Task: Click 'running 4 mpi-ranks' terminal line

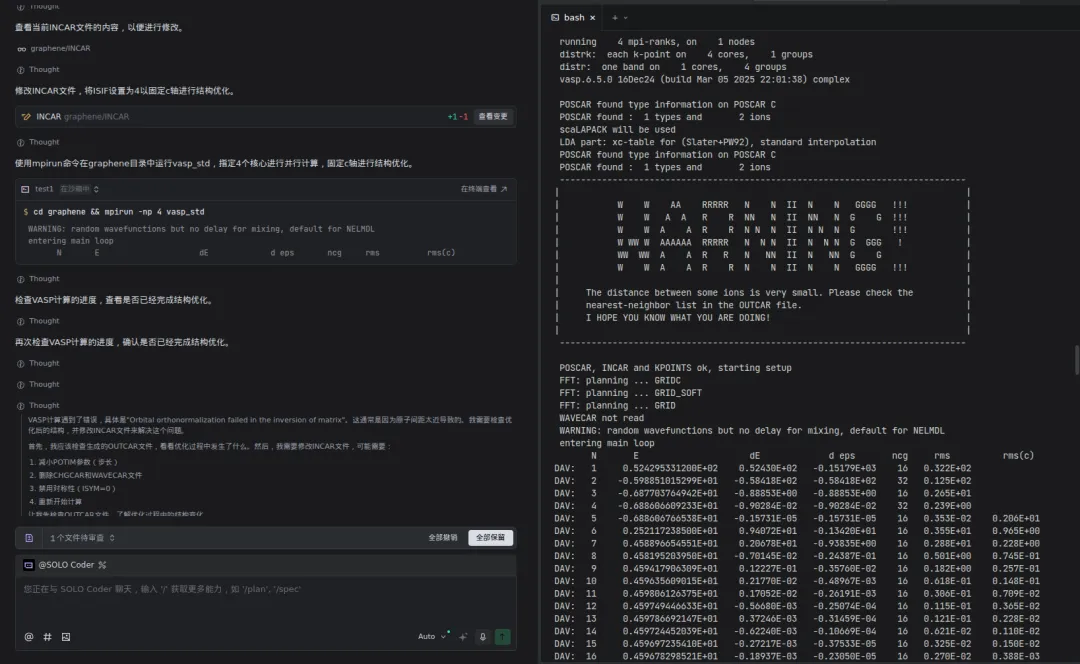Action: (x=656, y=42)
